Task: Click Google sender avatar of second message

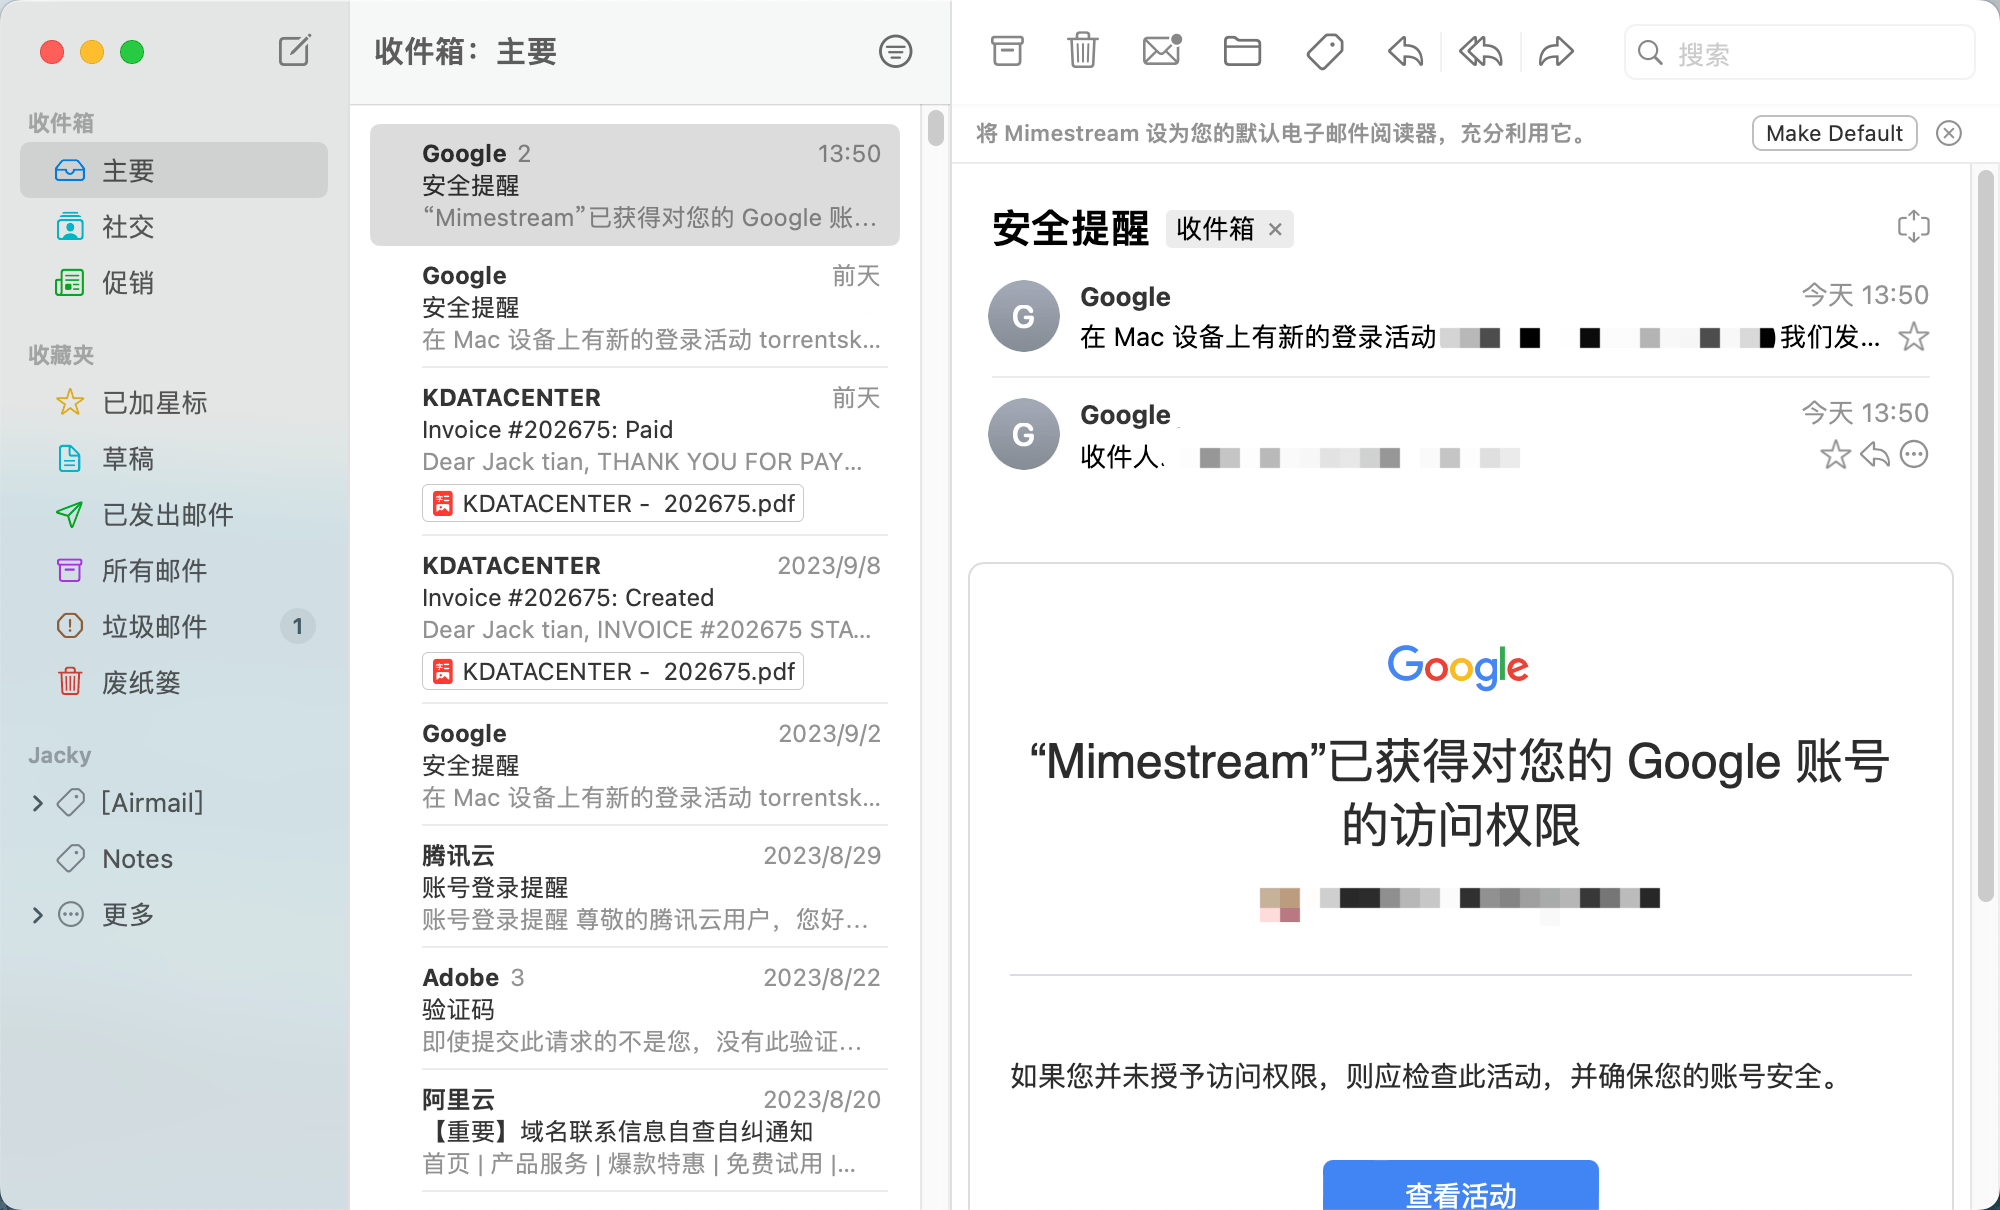Action: [x=1023, y=434]
